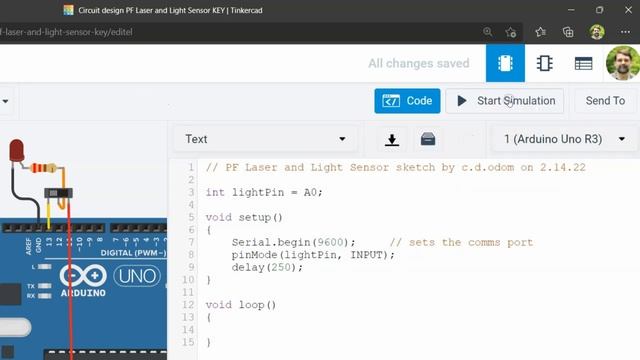Open the Component list view icon
Image resolution: width=640 pixels, height=360 pixels.
(583, 64)
